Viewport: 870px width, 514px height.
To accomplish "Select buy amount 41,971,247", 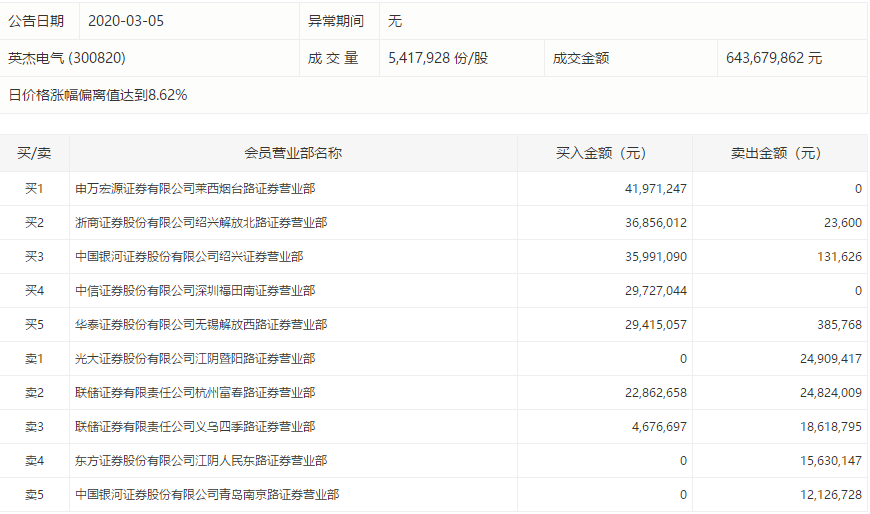I will point(656,189).
